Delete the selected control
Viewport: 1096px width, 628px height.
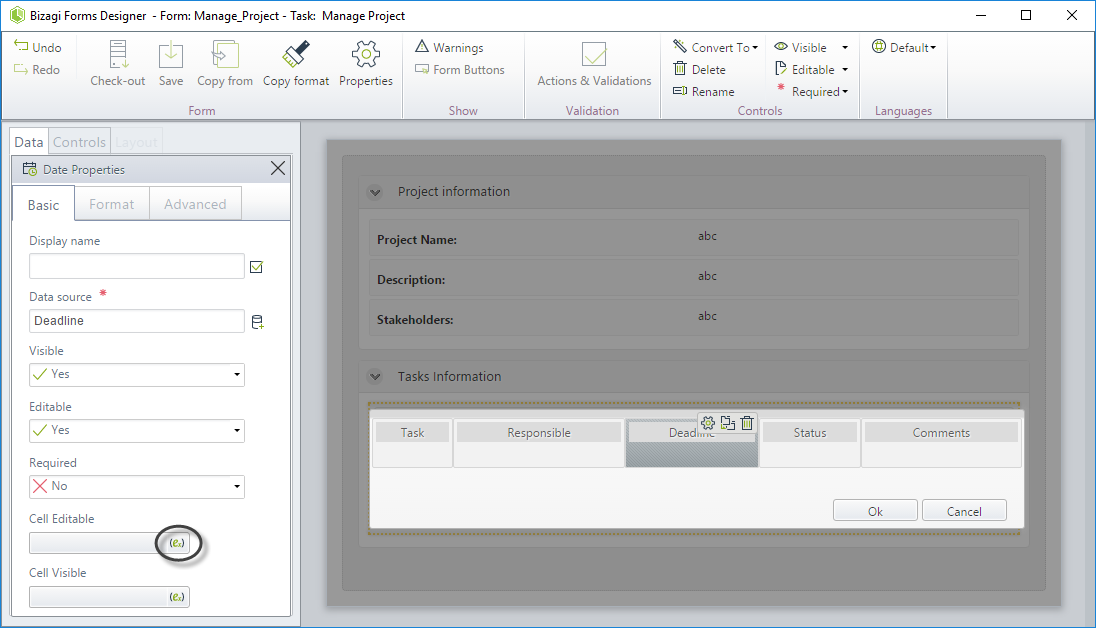[699, 69]
